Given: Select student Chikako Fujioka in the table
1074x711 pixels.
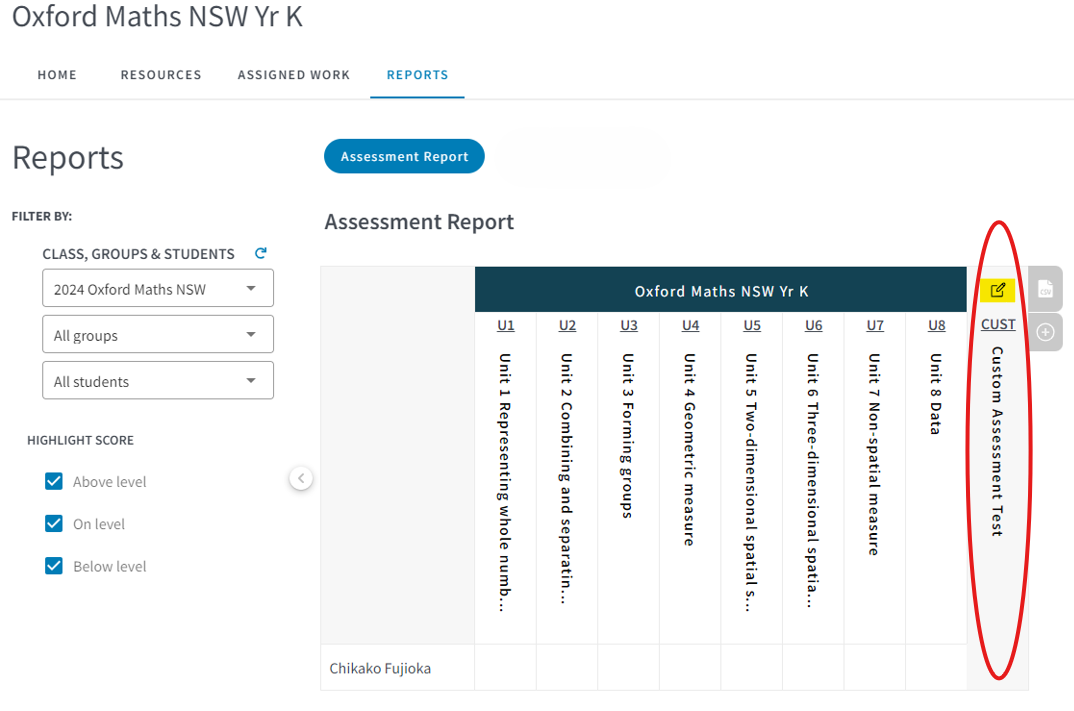Looking at the screenshot, I should coord(380,668).
